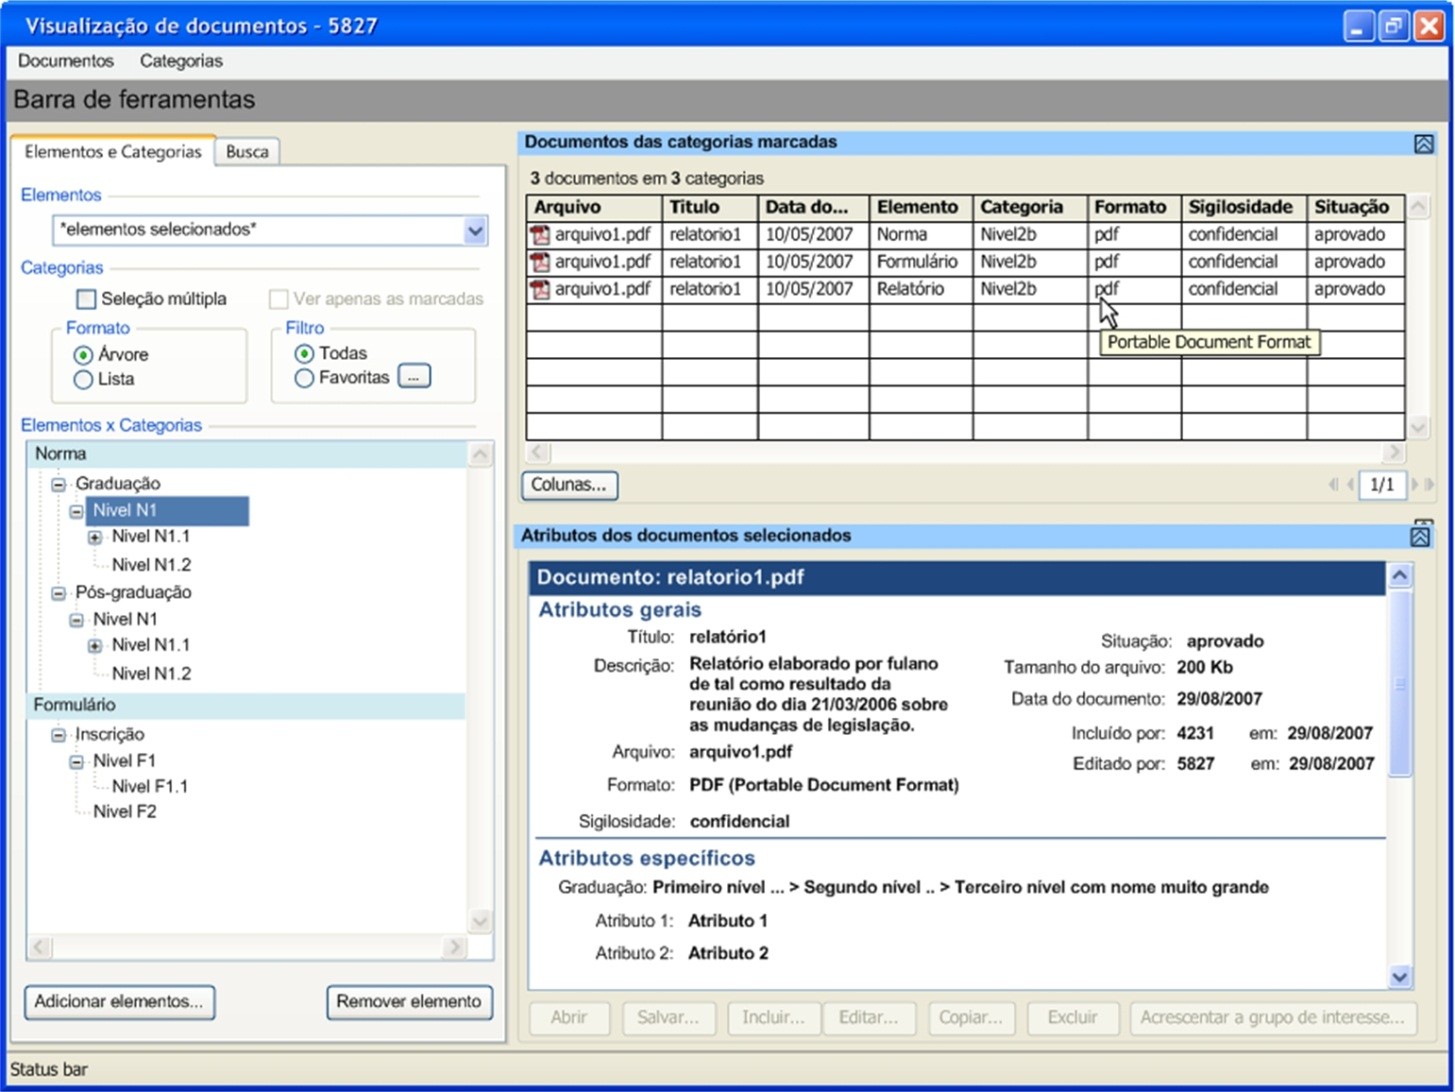Click PDF icon in the Formulário row
Viewport: 1455px width, 1092px height.
pos(540,262)
